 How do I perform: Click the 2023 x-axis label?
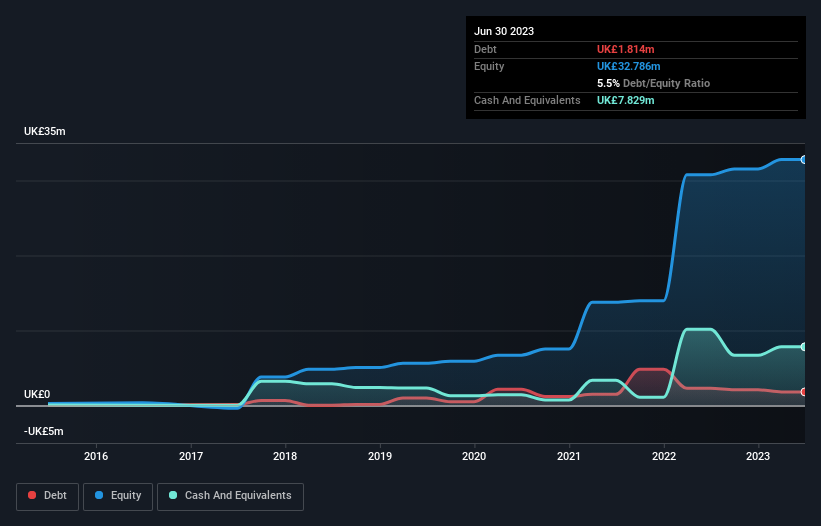758,456
